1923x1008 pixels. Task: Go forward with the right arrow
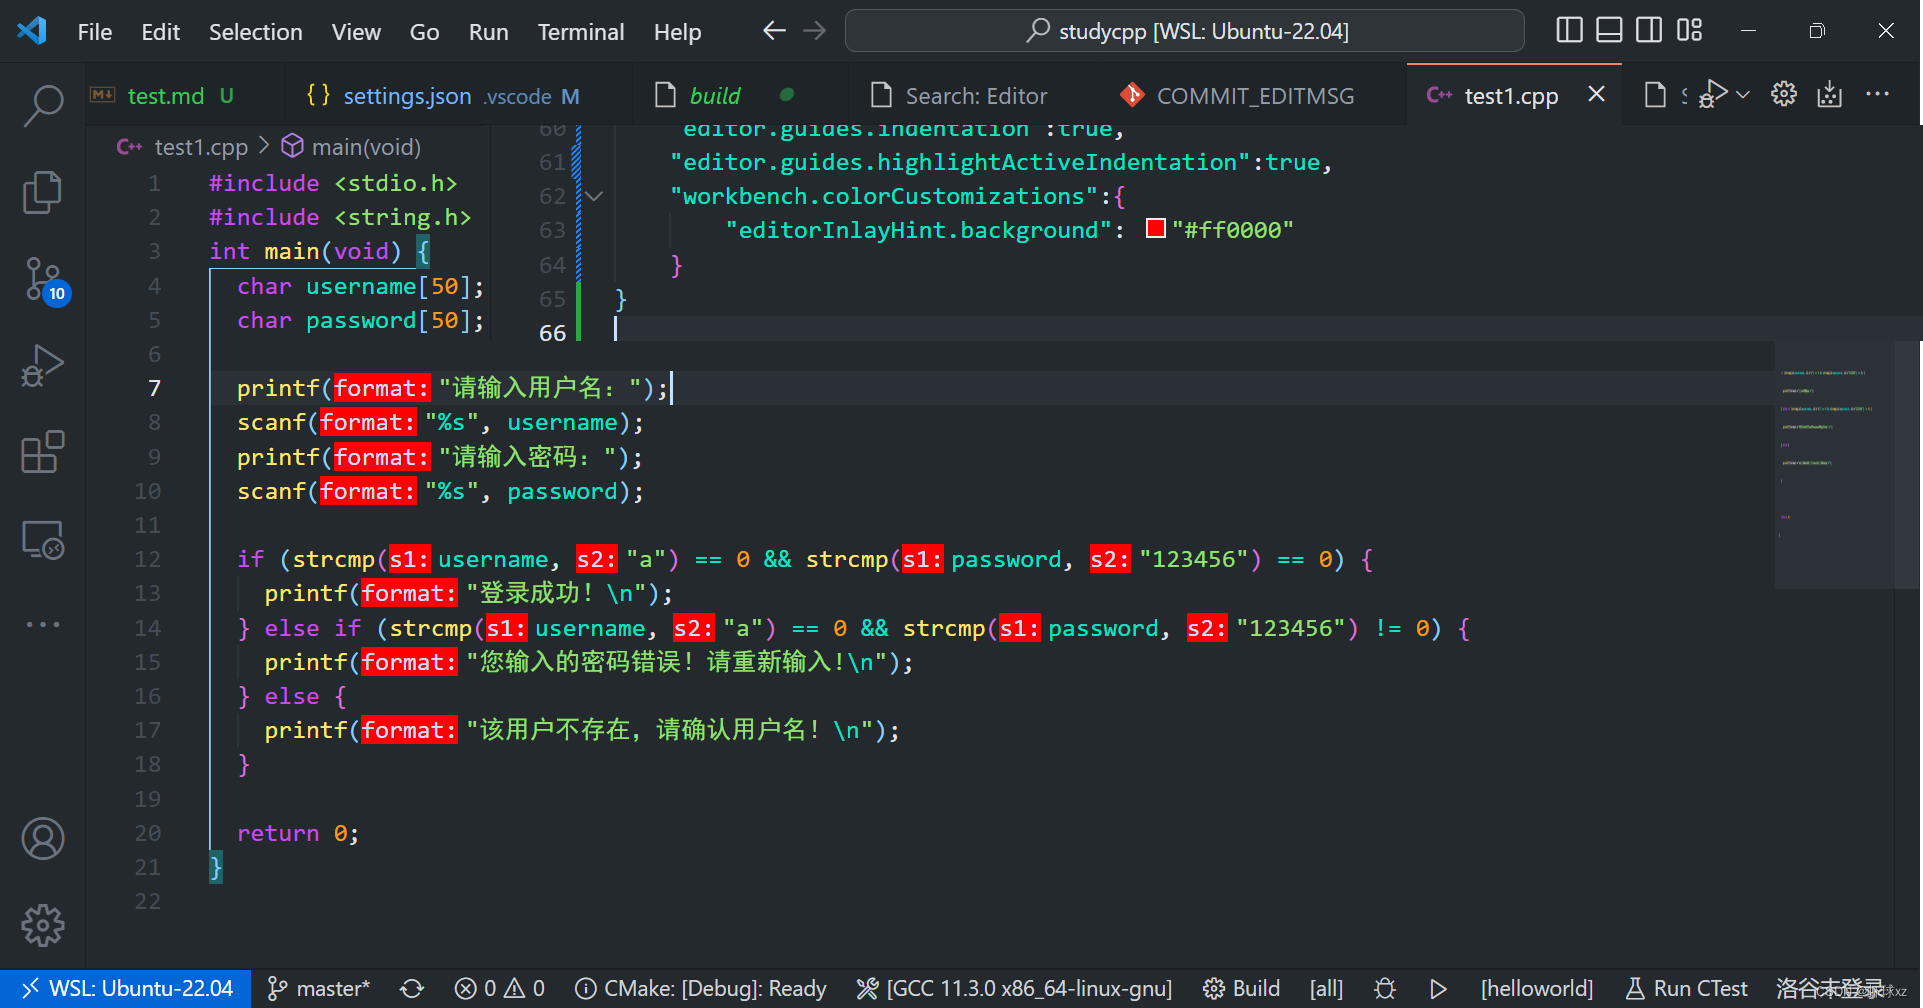[x=815, y=31]
